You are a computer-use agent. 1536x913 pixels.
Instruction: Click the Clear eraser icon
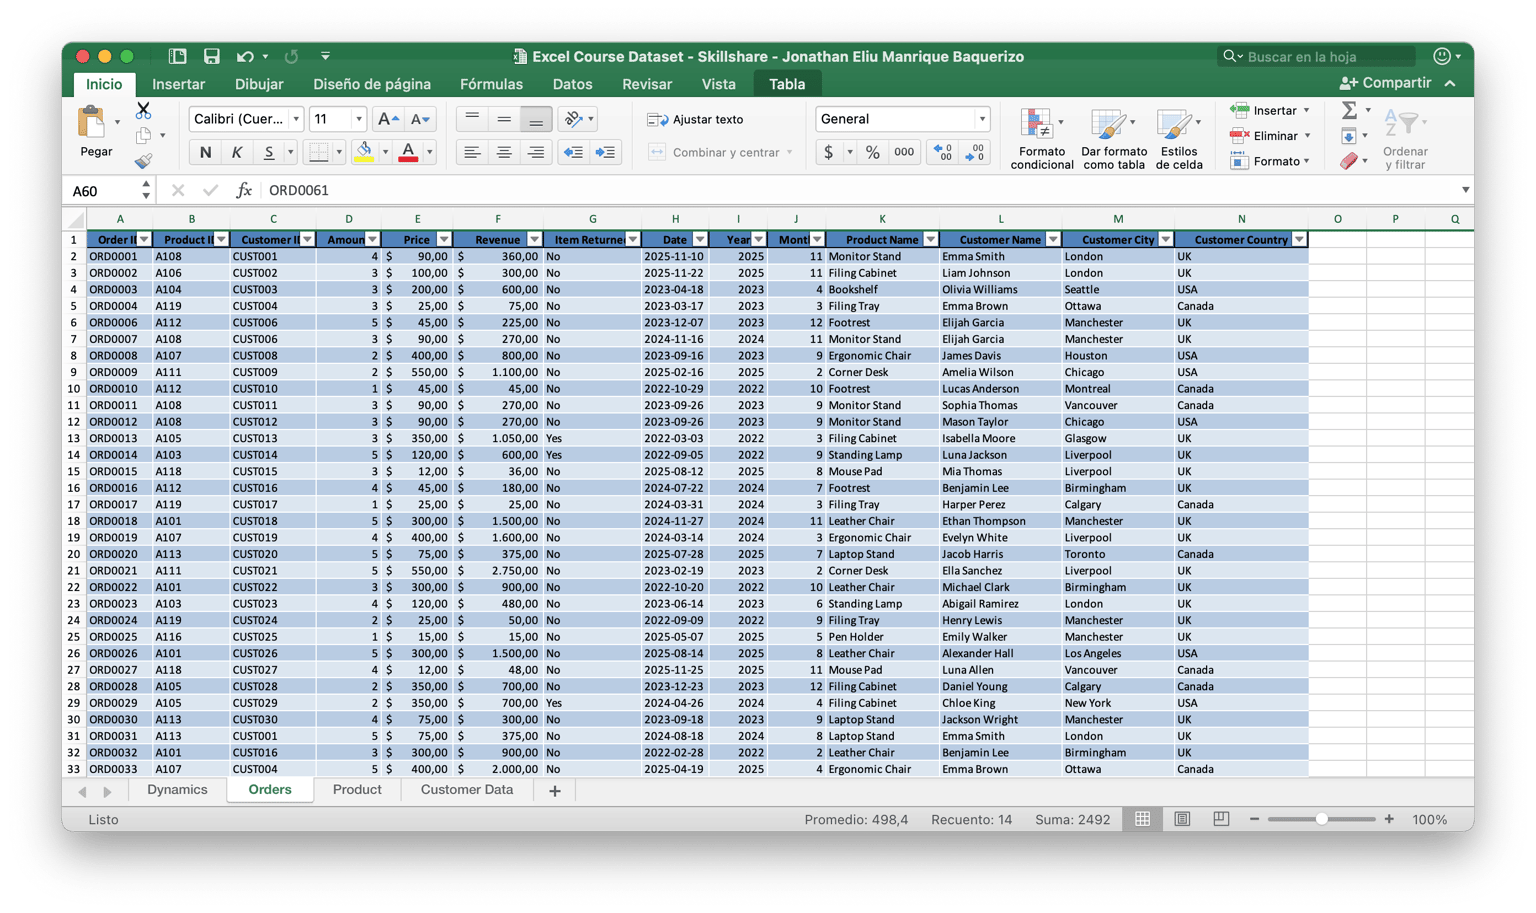point(1349,160)
